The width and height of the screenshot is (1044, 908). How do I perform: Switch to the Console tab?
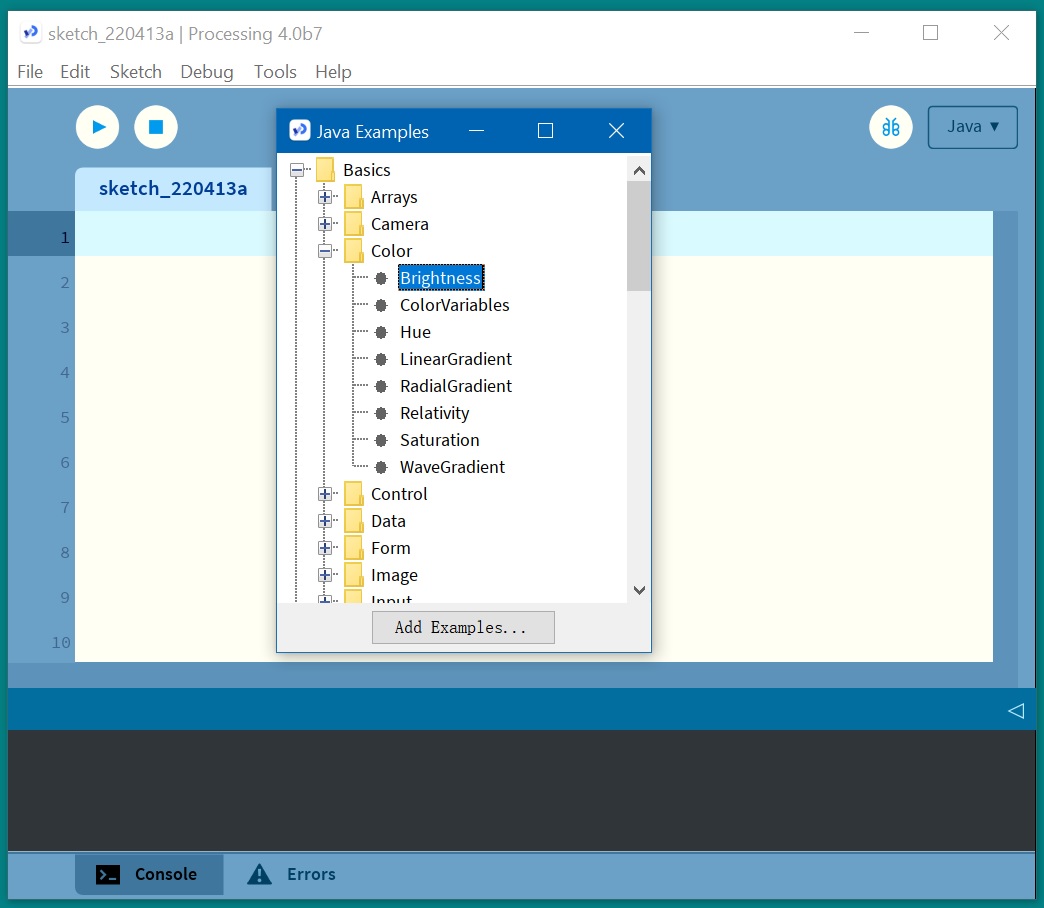click(x=148, y=874)
